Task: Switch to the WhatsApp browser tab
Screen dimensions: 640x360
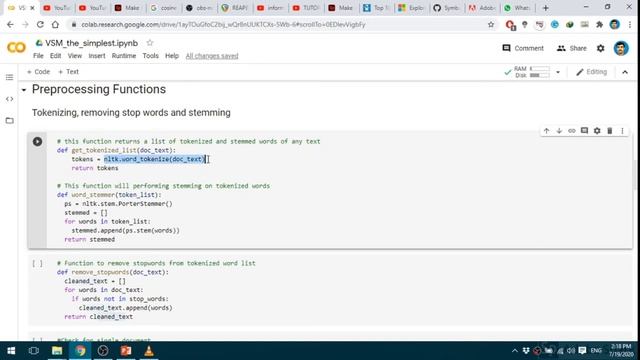Action: [516, 8]
